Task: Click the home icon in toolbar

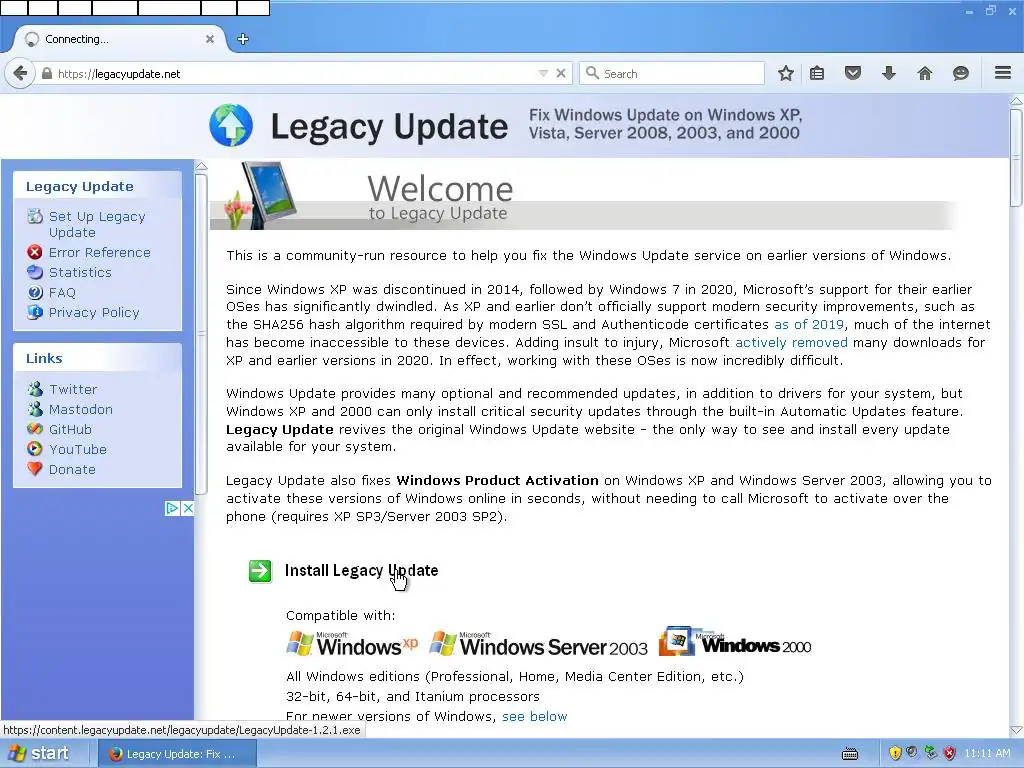Action: point(925,73)
